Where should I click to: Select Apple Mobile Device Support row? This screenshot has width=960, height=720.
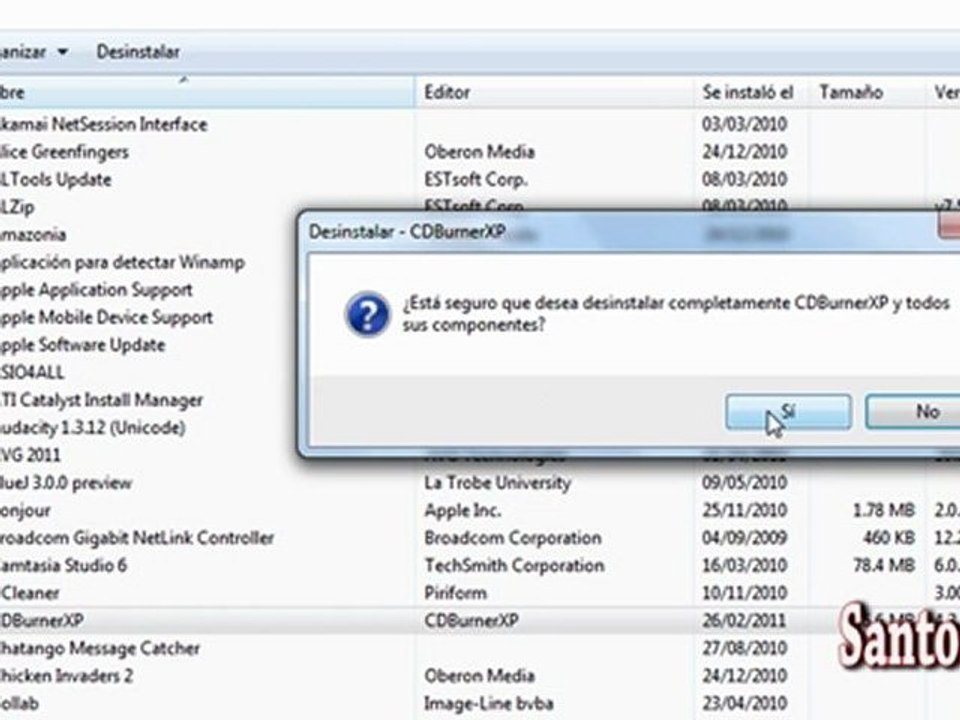click(x=107, y=317)
